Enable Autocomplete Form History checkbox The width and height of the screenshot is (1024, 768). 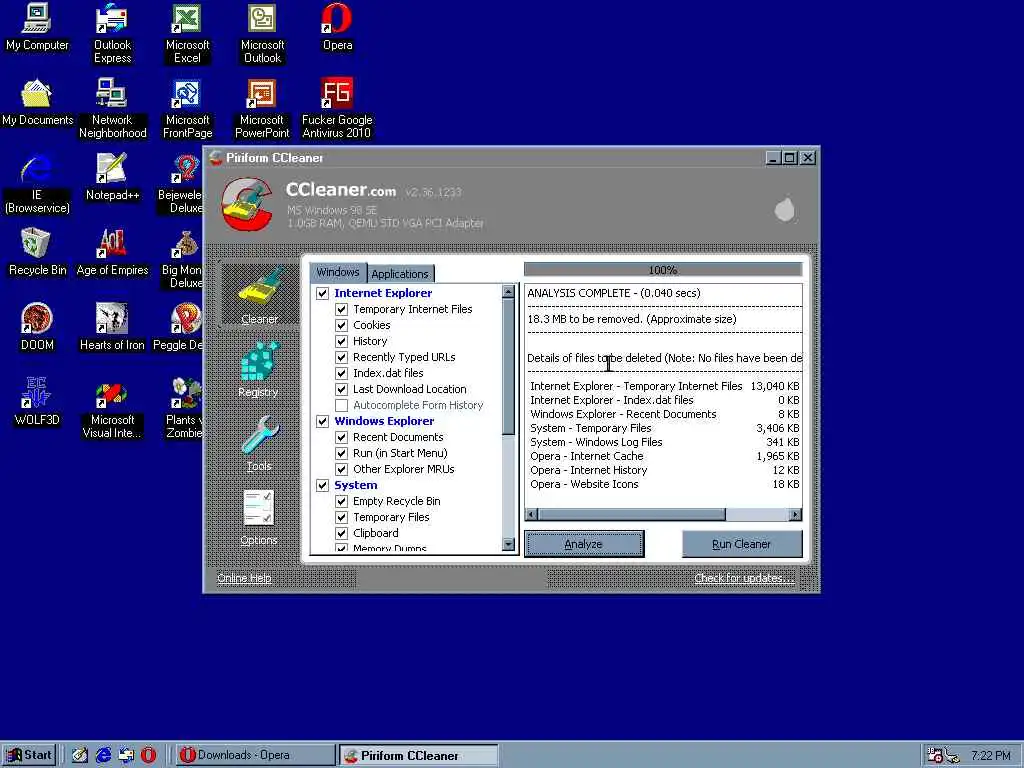[x=342, y=405]
